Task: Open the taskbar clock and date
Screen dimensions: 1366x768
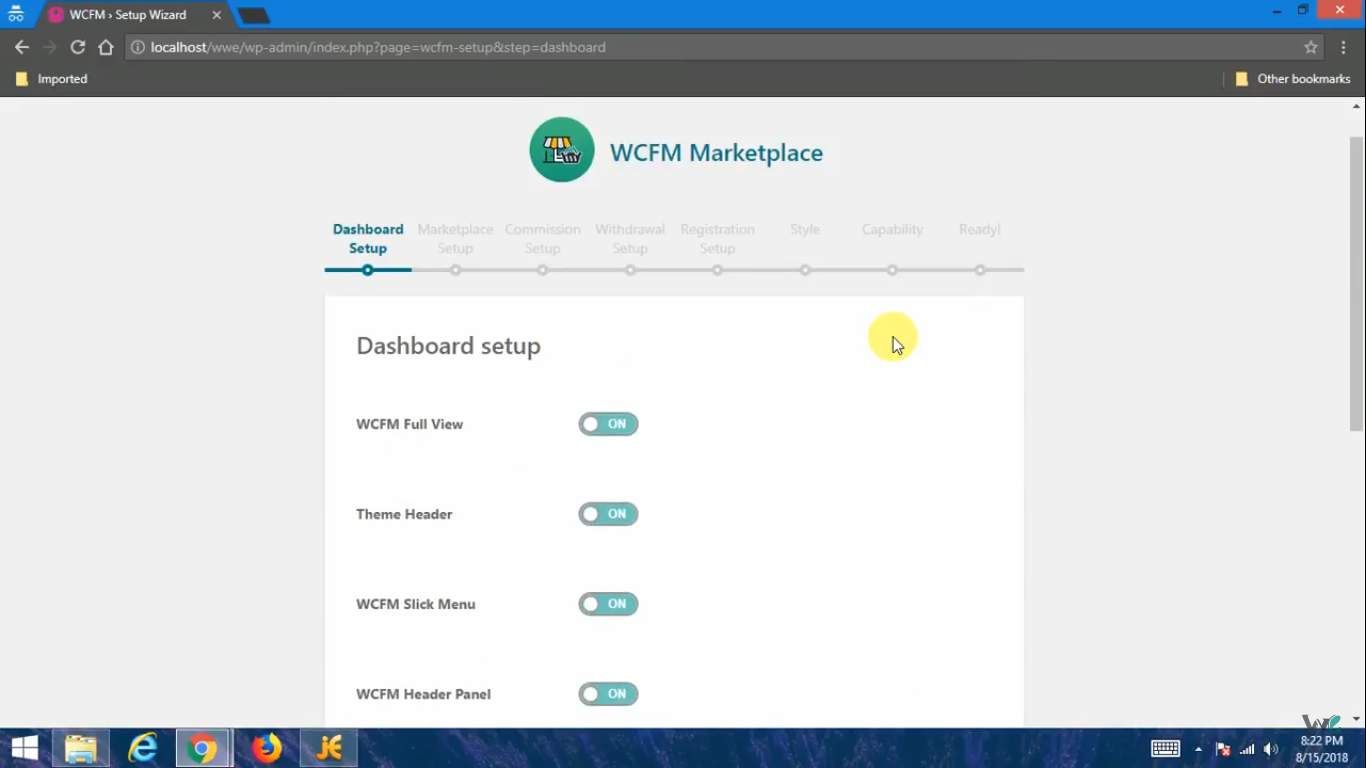Action: (x=1321, y=749)
